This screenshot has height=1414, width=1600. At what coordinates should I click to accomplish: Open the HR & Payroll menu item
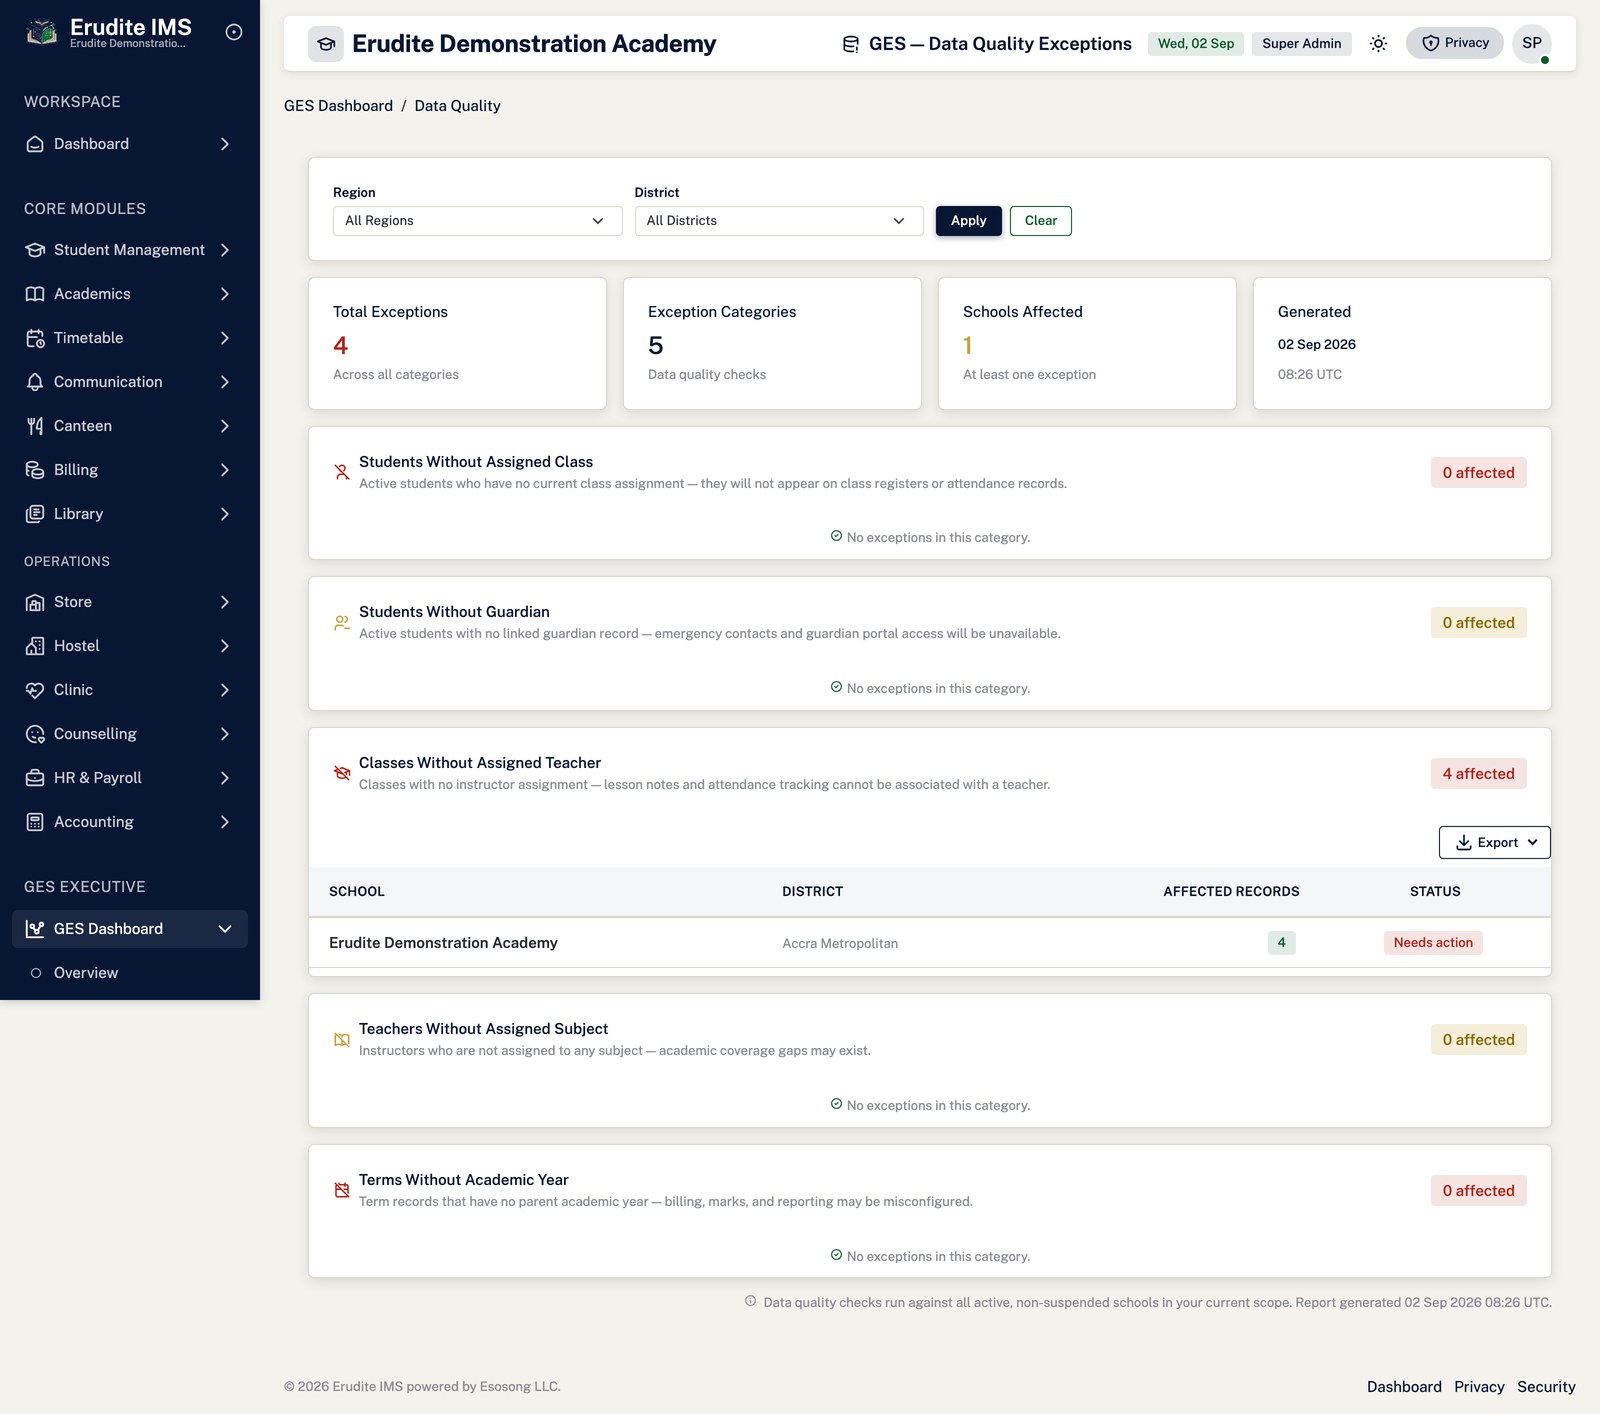[130, 778]
